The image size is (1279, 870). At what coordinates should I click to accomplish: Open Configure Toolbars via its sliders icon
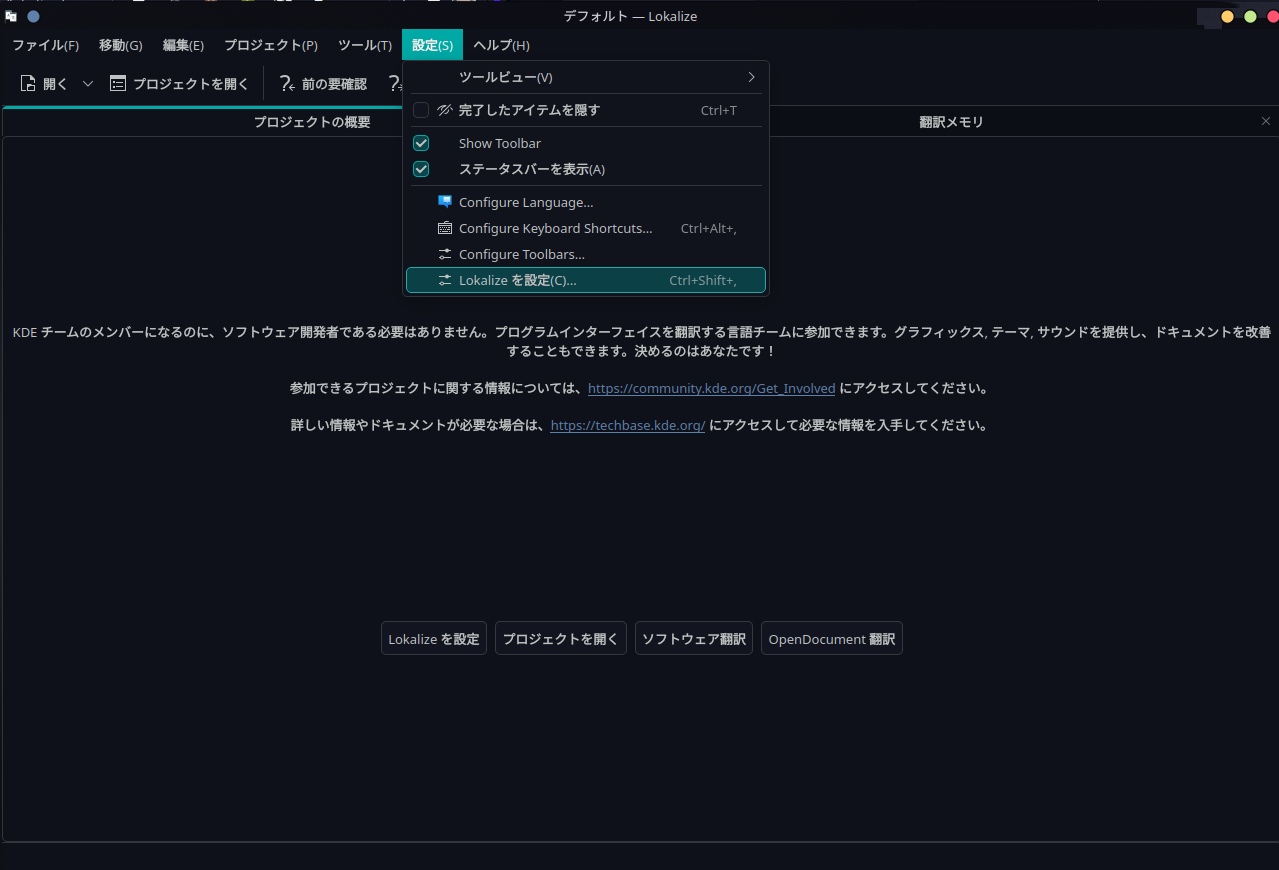tap(444, 253)
